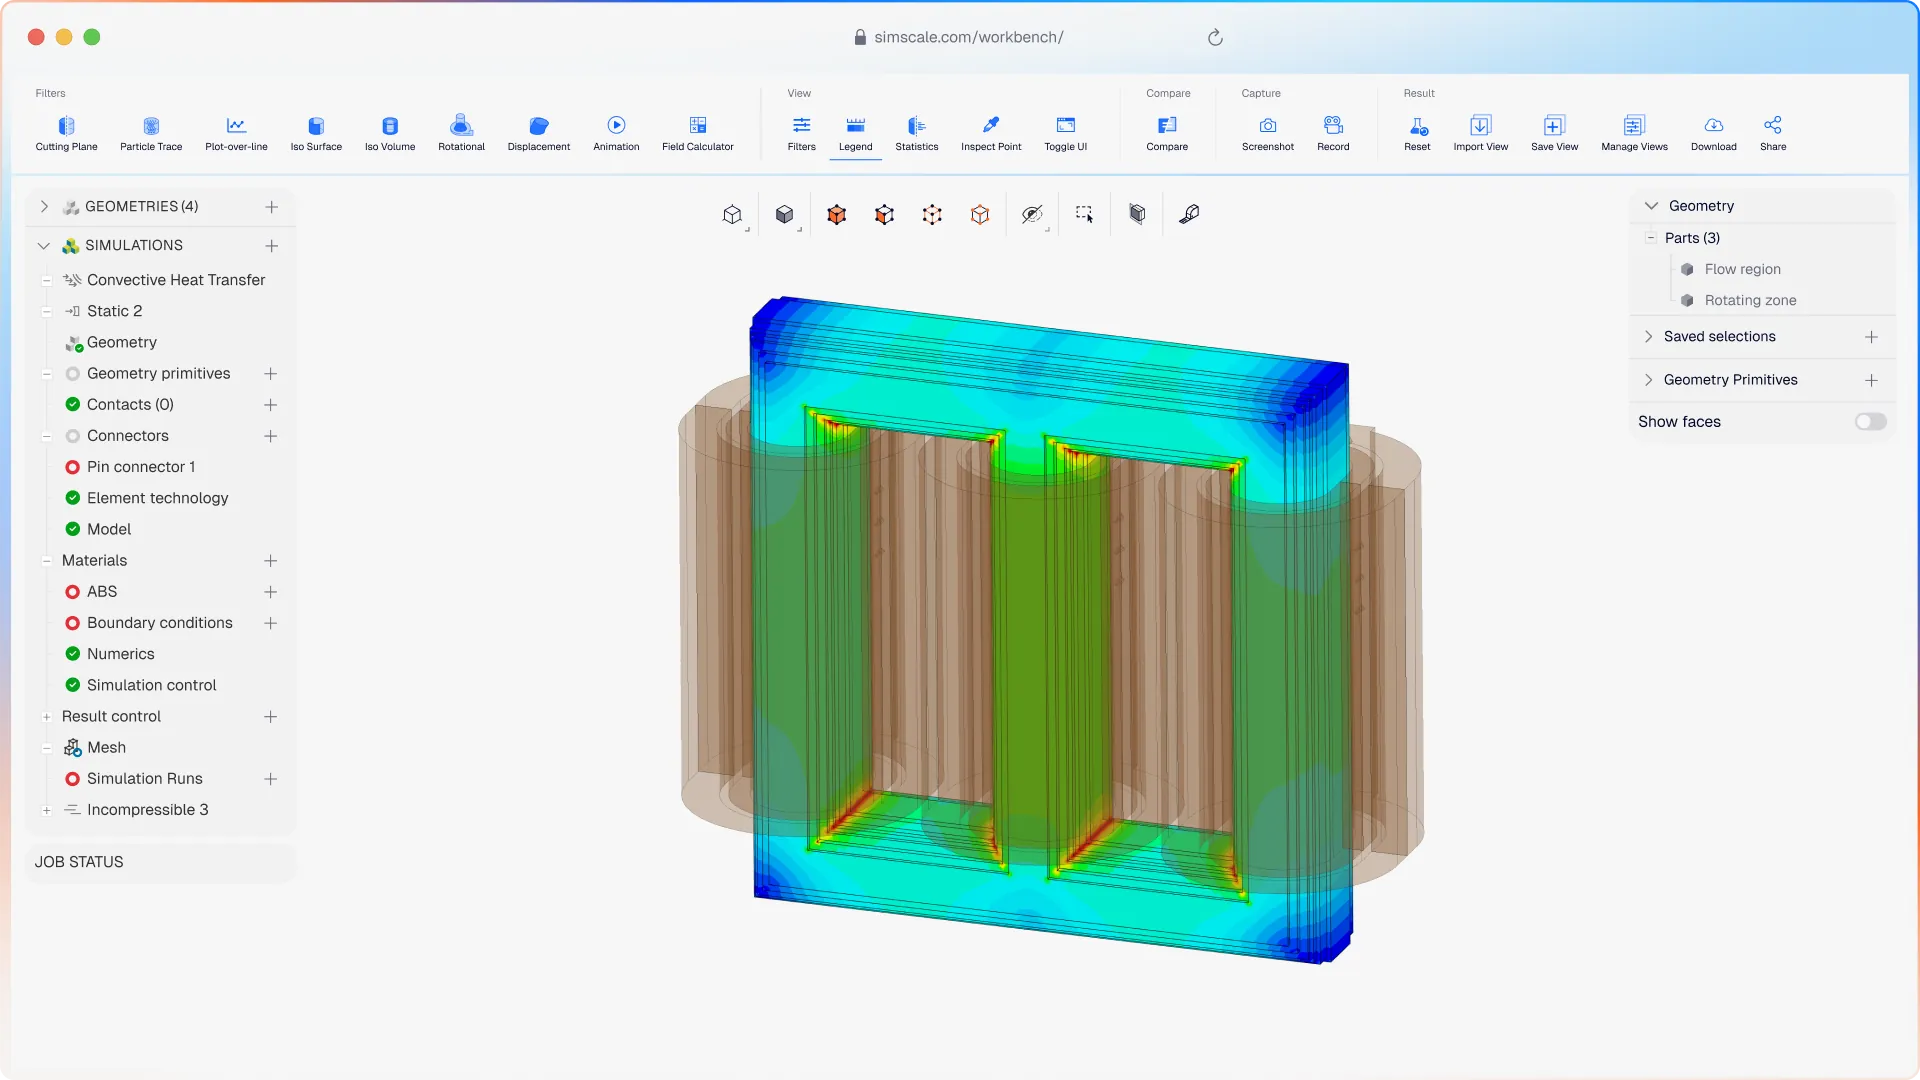Open the Statistics panel
Viewport: 1920px width, 1080px height.
point(917,133)
